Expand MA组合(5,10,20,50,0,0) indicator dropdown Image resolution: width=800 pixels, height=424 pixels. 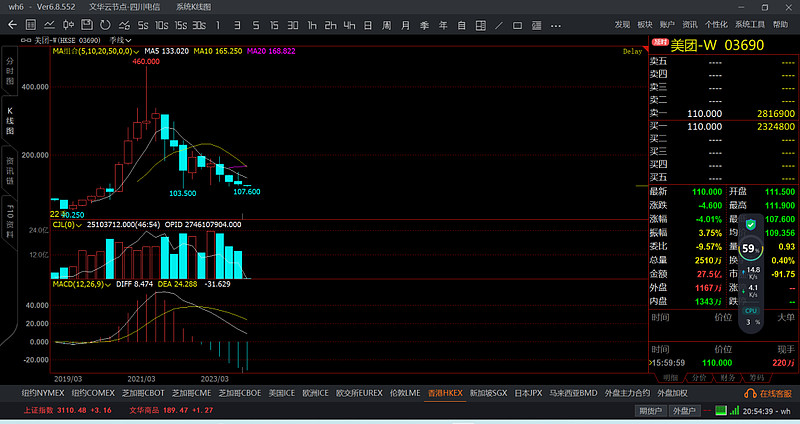[95, 51]
